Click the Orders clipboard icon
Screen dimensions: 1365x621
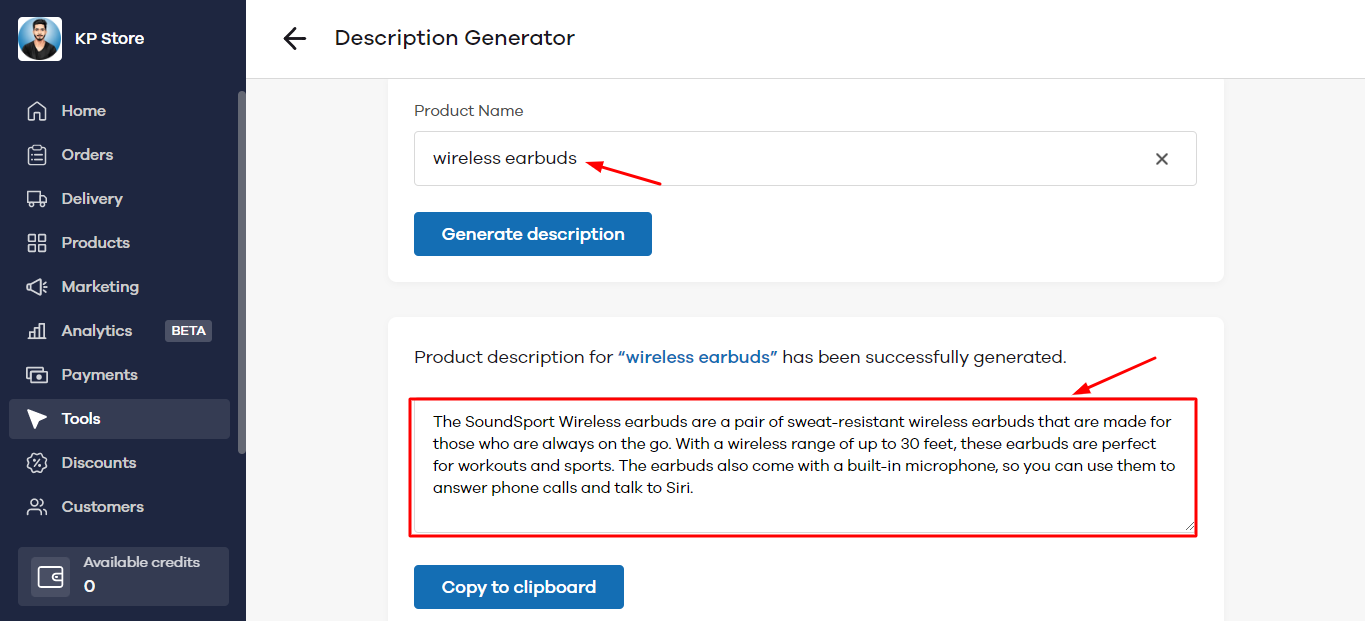pos(37,155)
